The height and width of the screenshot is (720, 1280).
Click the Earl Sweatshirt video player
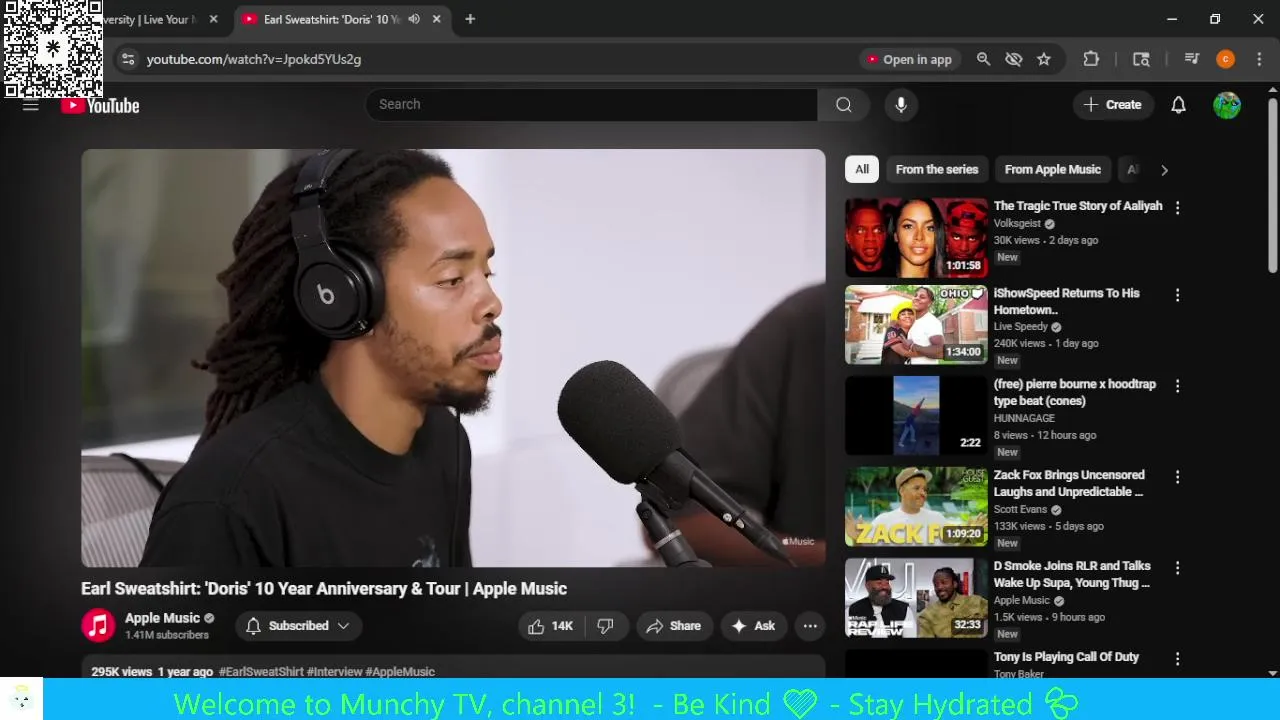pos(453,358)
